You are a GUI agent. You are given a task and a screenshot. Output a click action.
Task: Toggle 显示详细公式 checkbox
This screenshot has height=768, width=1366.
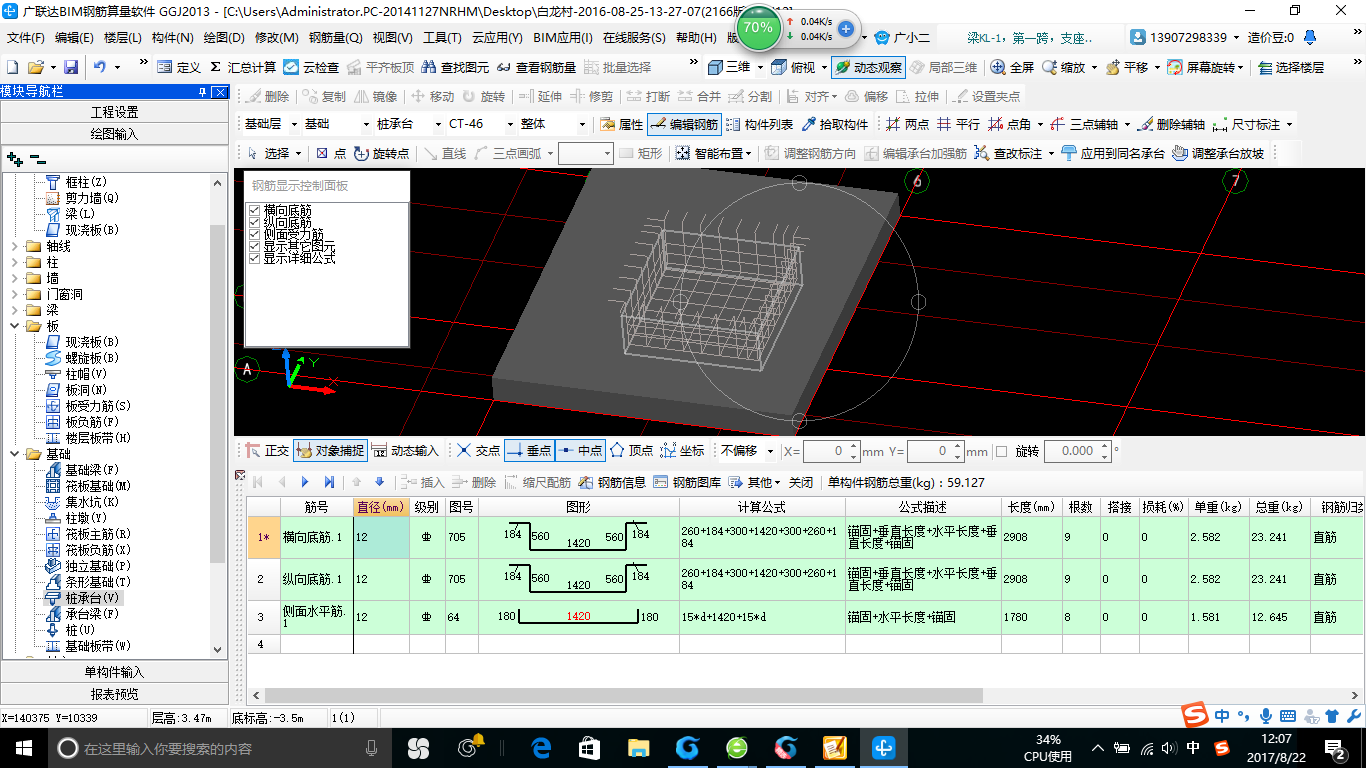pos(254,258)
